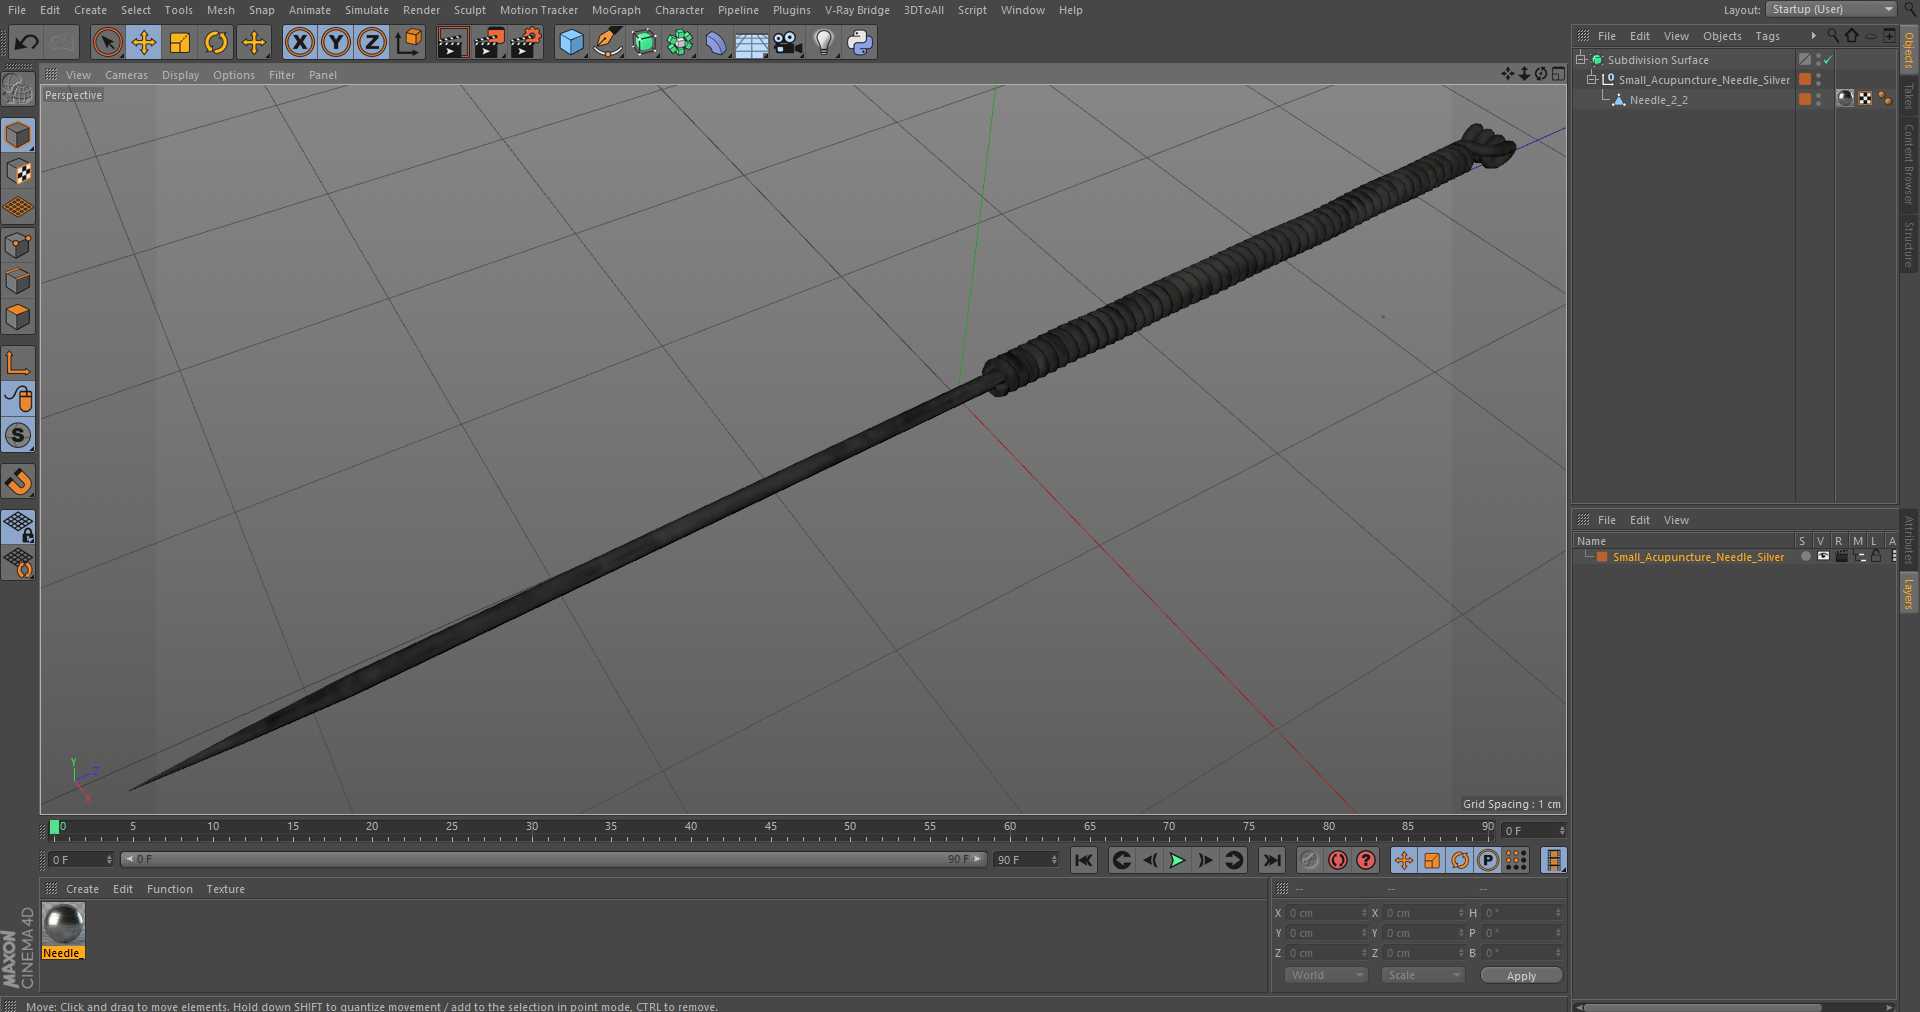Go to start of animation
Image resolution: width=1920 pixels, height=1012 pixels.
pos(1084,860)
